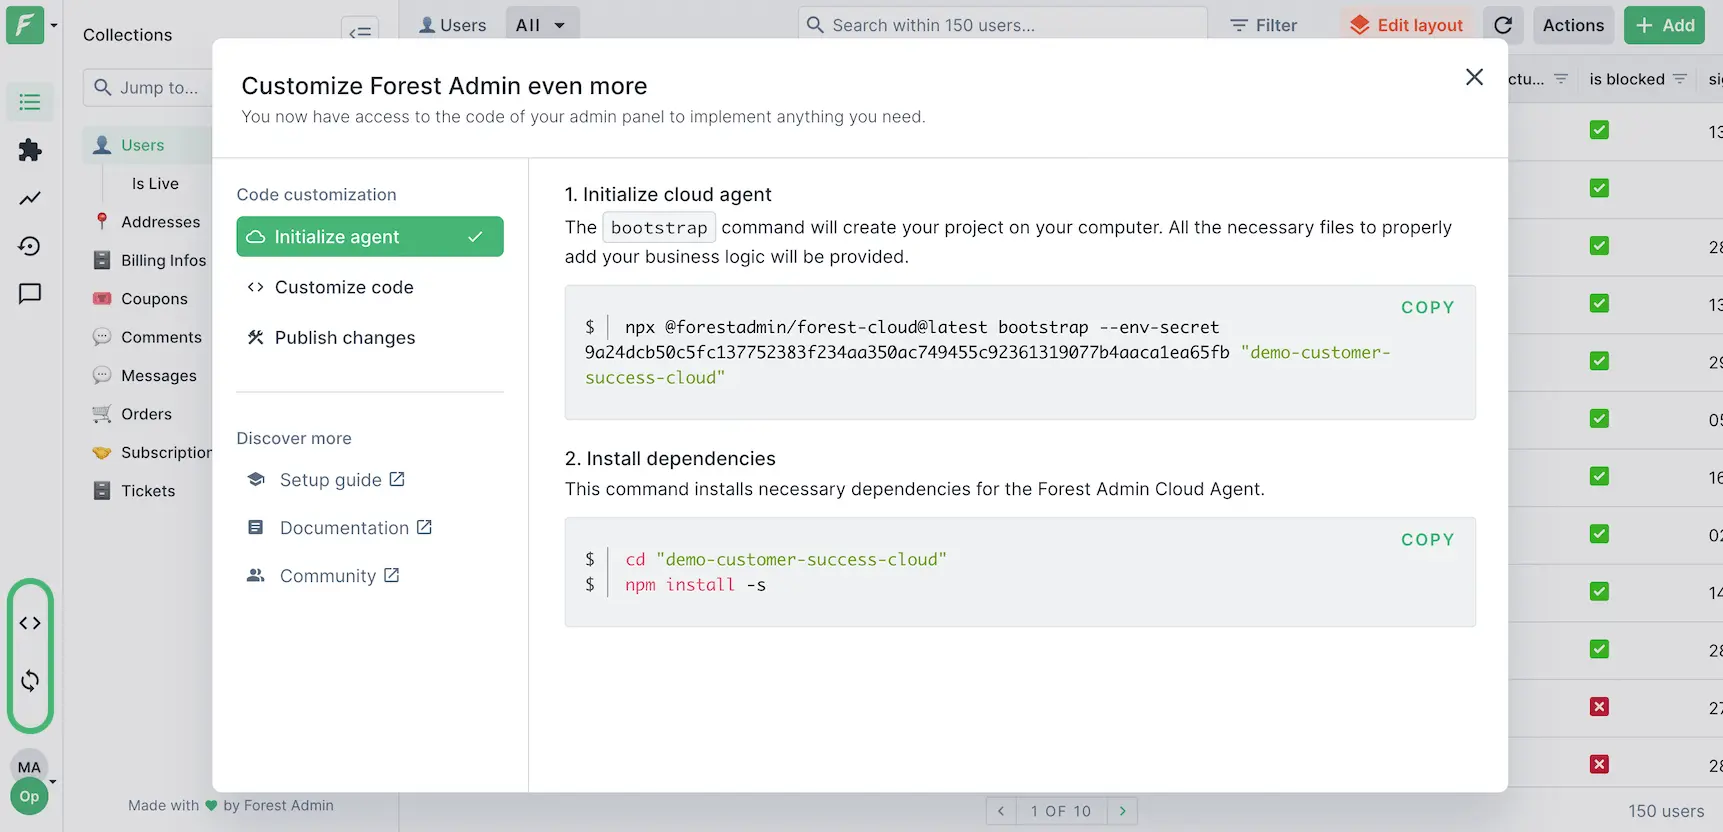Click the sync arrows icon in sidebar
The height and width of the screenshot is (832, 1723).
pos(30,681)
